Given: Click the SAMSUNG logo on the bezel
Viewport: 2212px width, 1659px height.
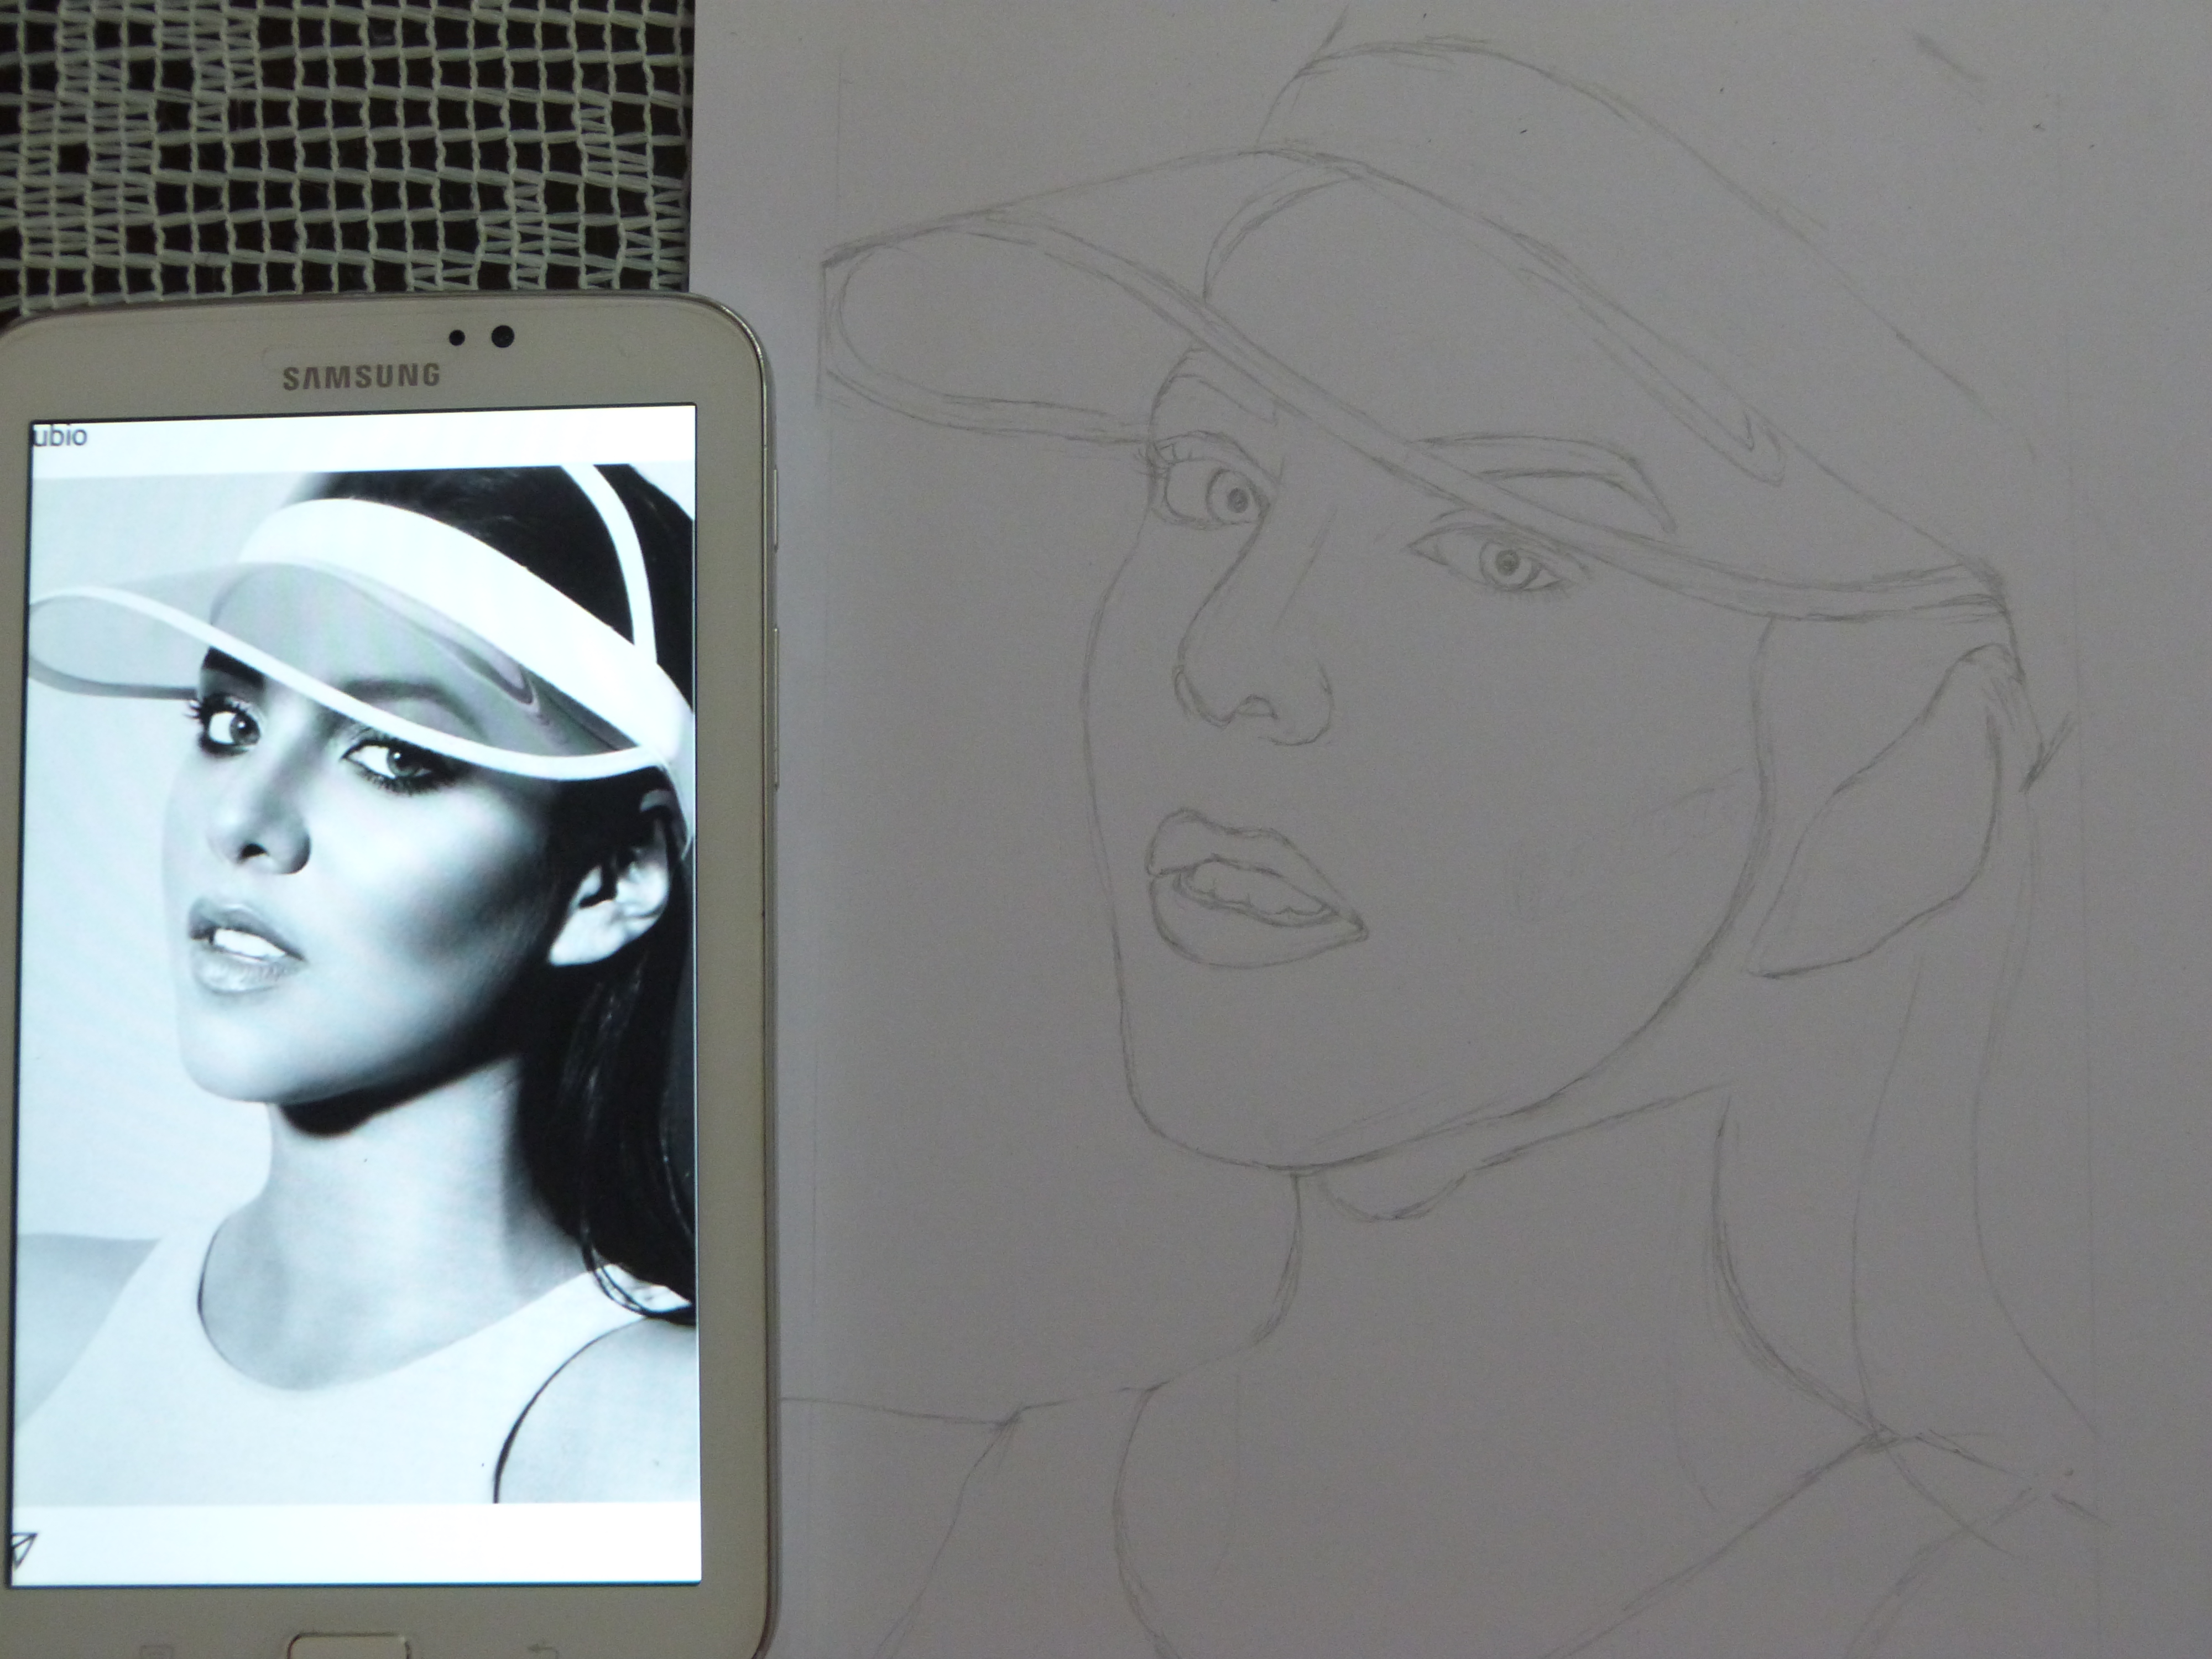Looking at the screenshot, I should tap(361, 376).
